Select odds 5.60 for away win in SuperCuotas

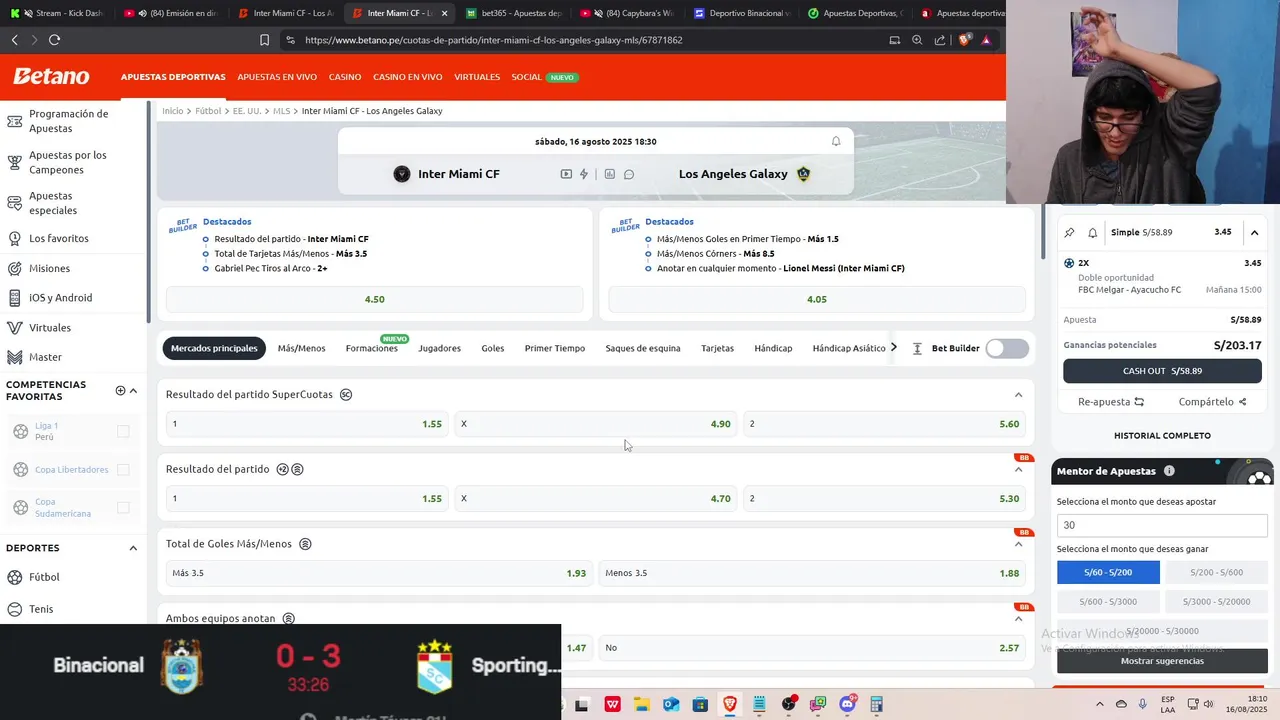[x=884, y=424]
